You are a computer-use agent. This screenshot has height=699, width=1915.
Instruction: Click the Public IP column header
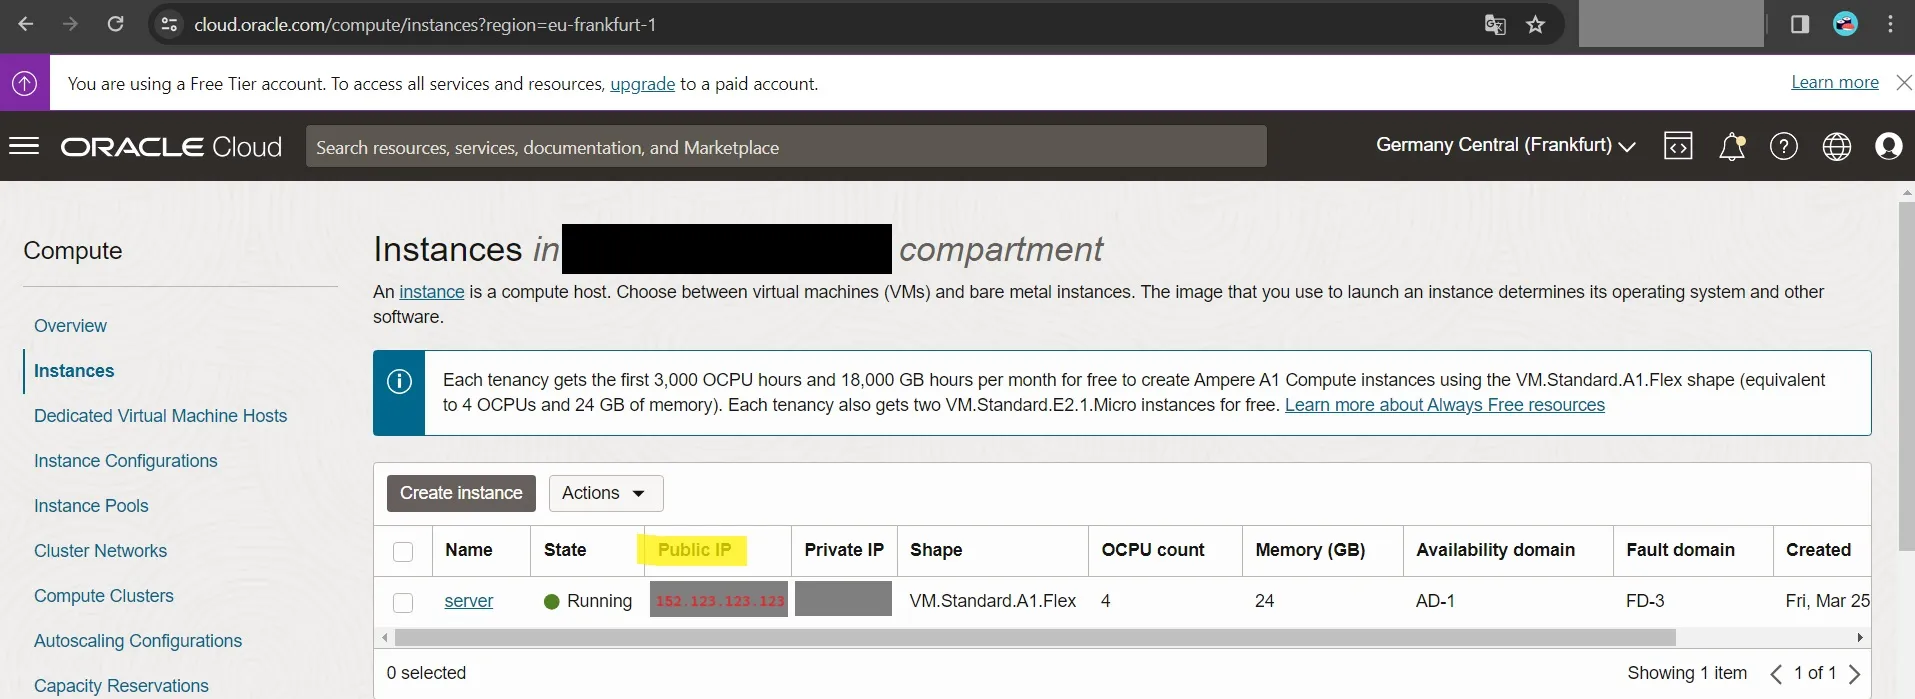pos(694,550)
